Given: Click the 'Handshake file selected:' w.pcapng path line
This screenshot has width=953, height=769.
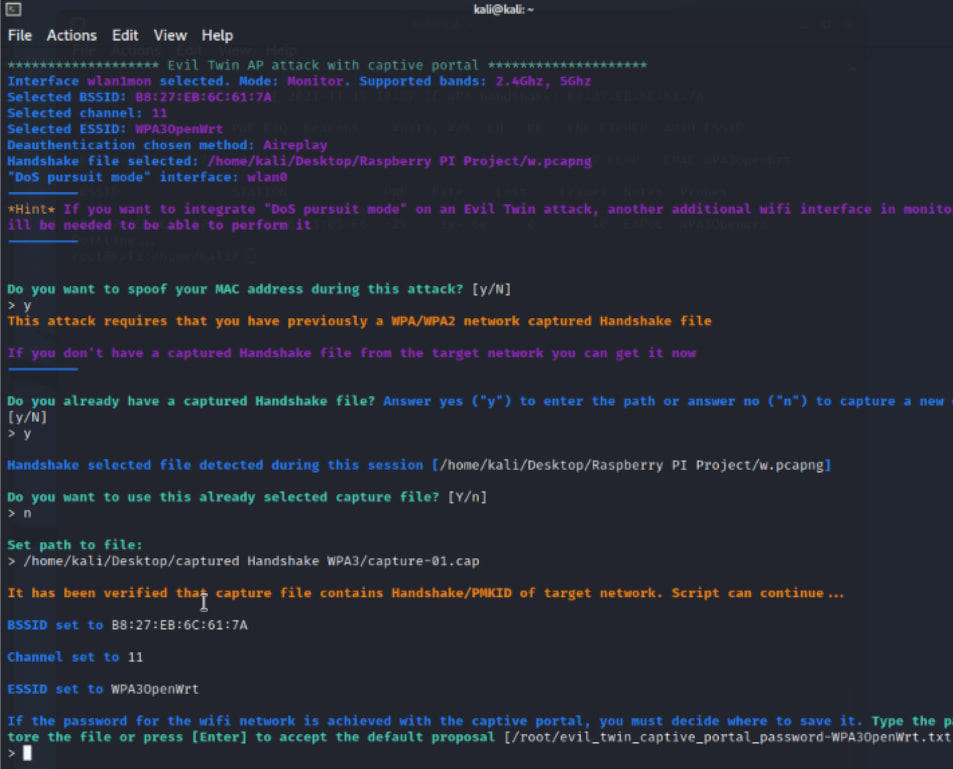Looking at the screenshot, I should (299, 161).
